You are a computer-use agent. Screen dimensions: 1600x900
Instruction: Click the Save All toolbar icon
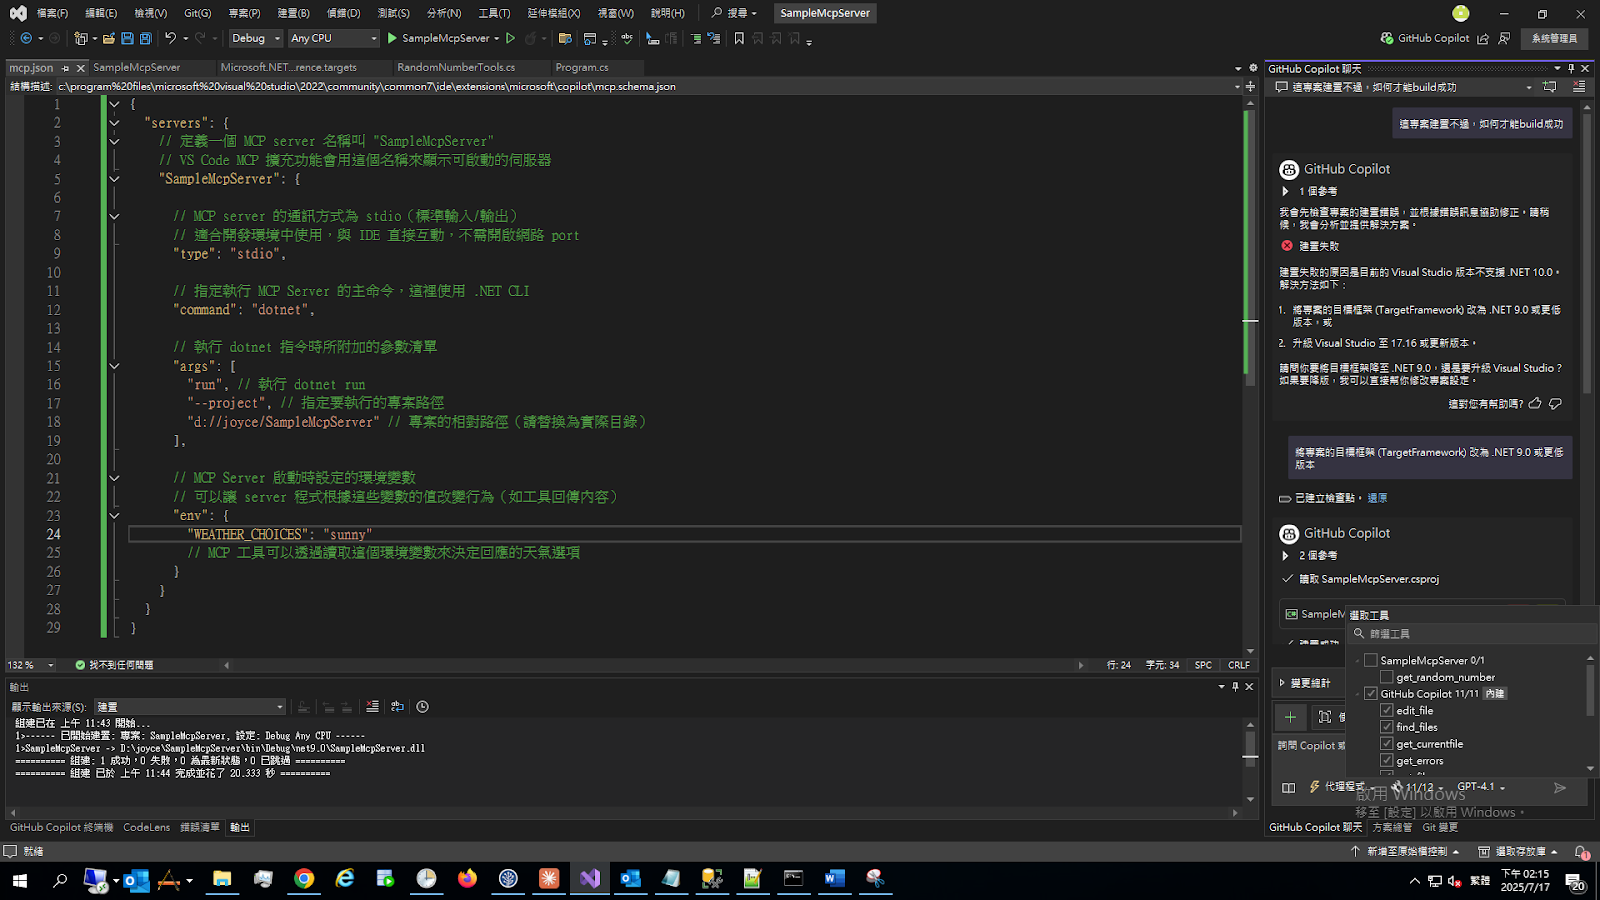point(146,38)
